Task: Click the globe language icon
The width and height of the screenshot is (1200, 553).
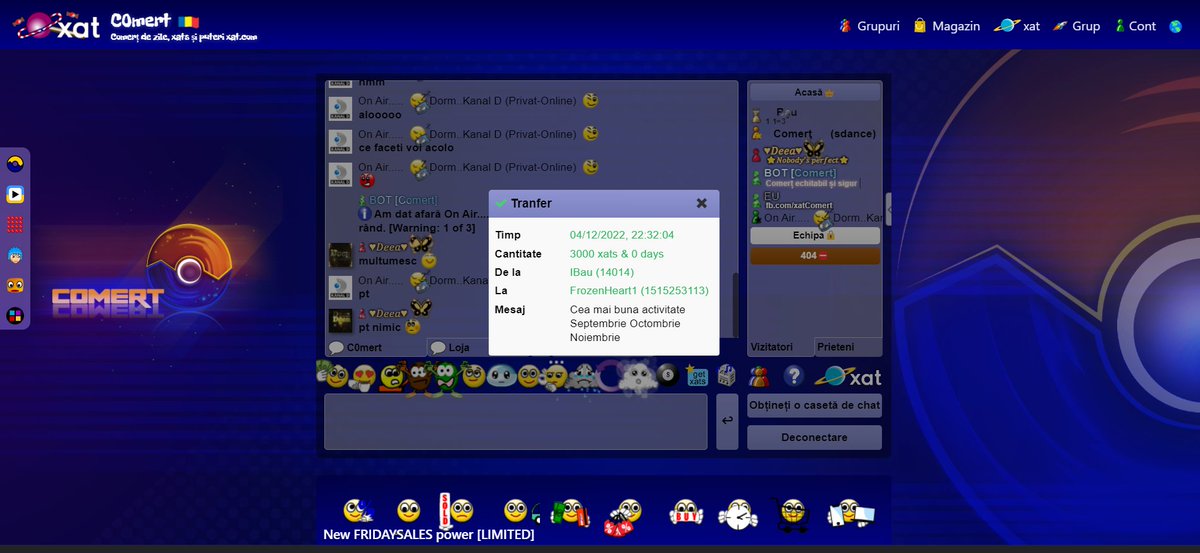Action: pyautogui.click(x=1176, y=26)
